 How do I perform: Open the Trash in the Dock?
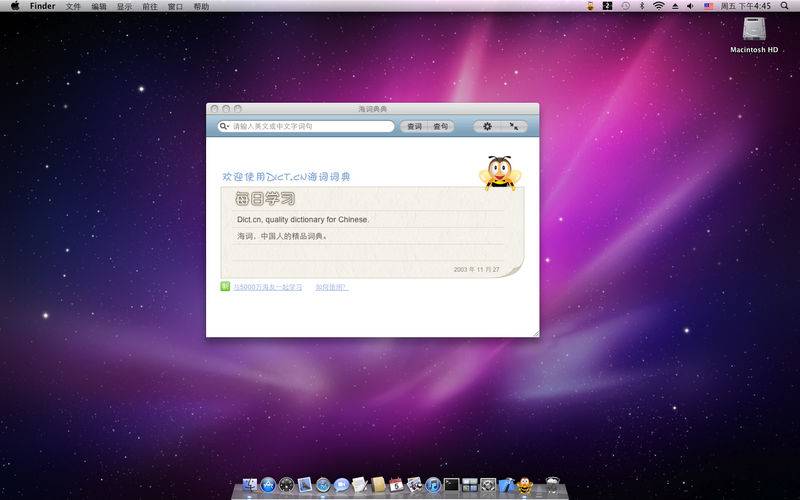[x=553, y=484]
